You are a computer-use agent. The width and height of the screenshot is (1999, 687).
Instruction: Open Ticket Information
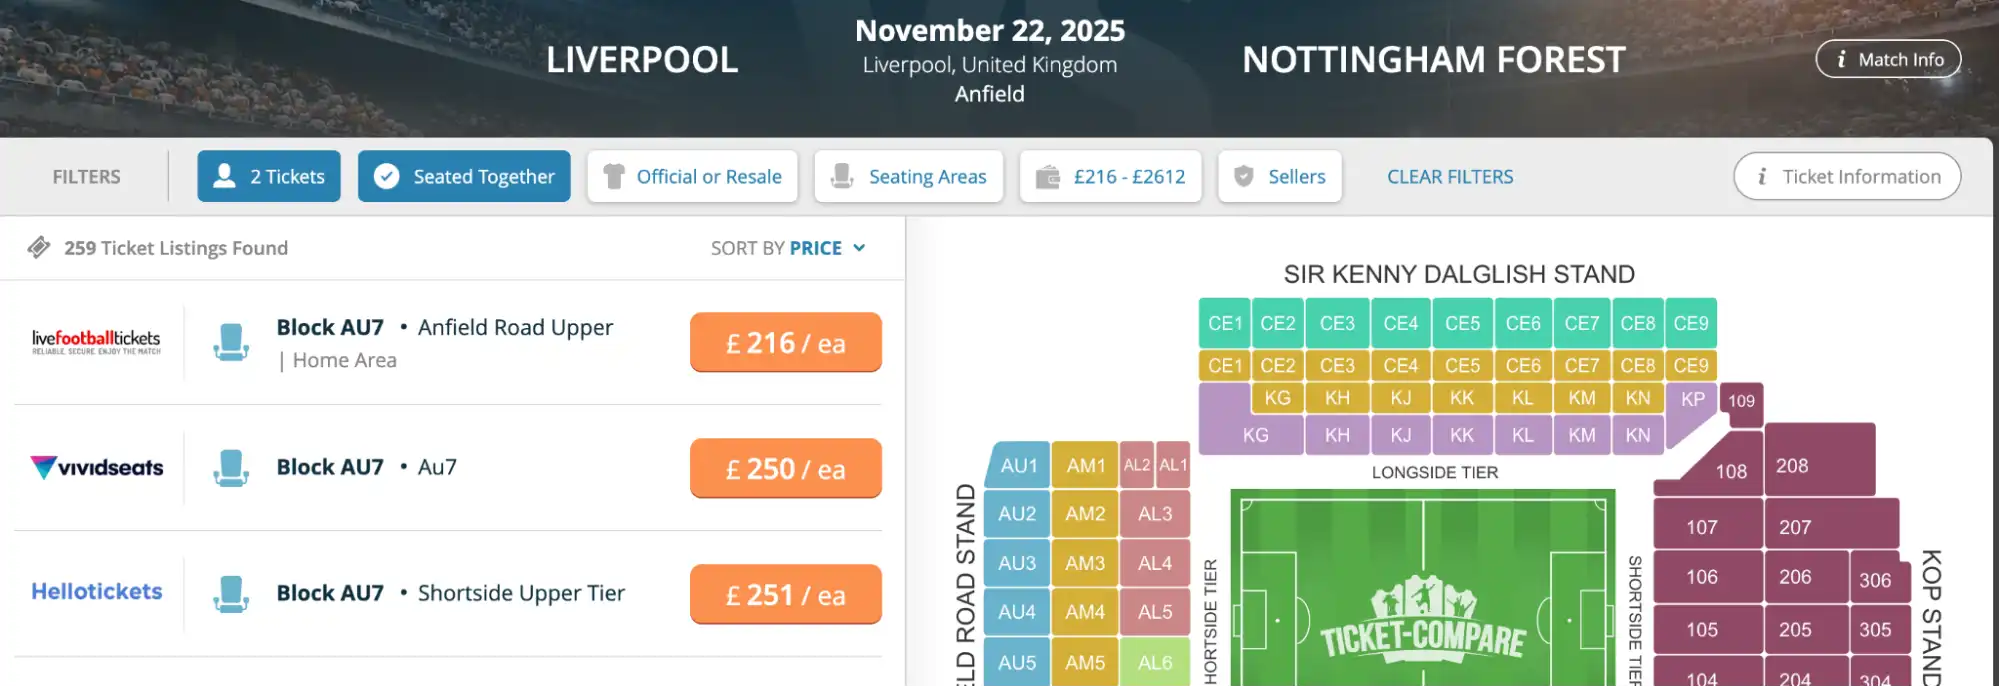[1845, 176]
